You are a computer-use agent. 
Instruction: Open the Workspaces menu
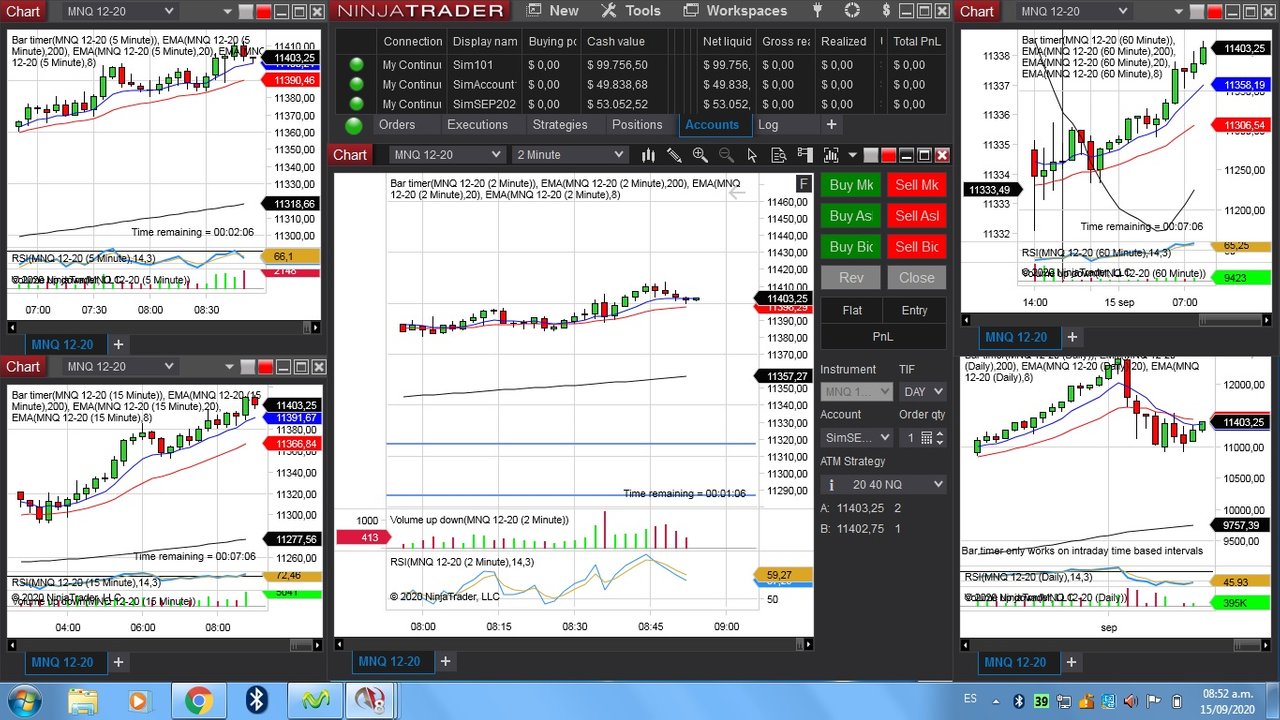click(737, 10)
